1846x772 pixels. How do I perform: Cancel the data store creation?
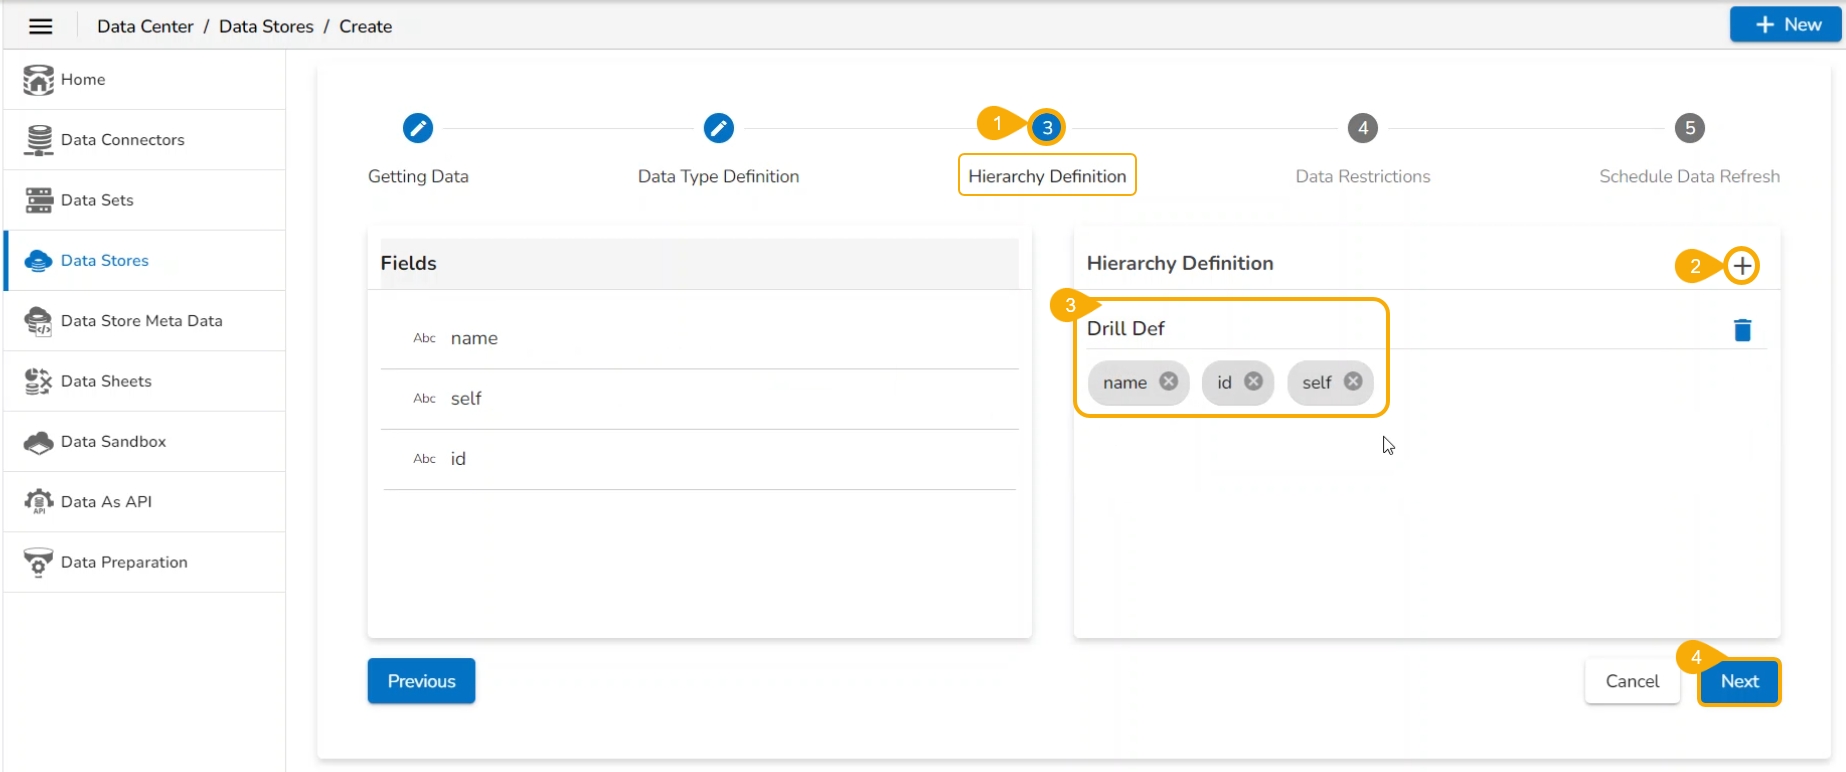tap(1631, 681)
